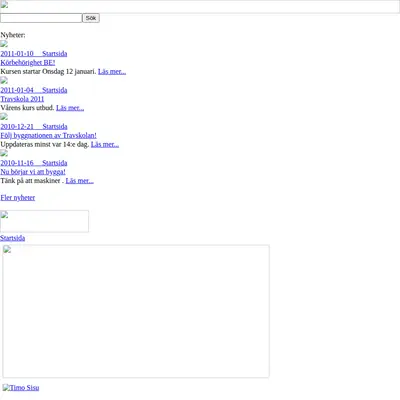
Task: Open the Körbehörighet BE! news link
Action: click(28, 63)
